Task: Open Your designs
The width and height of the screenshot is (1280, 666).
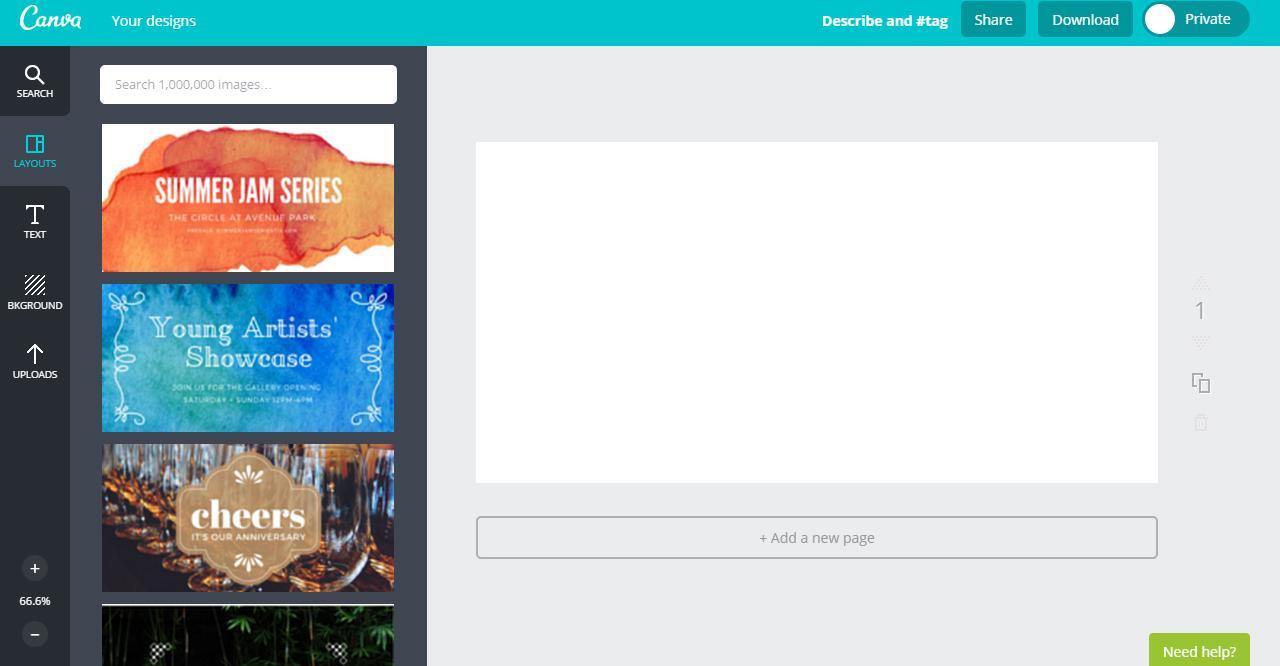Action: [x=154, y=20]
